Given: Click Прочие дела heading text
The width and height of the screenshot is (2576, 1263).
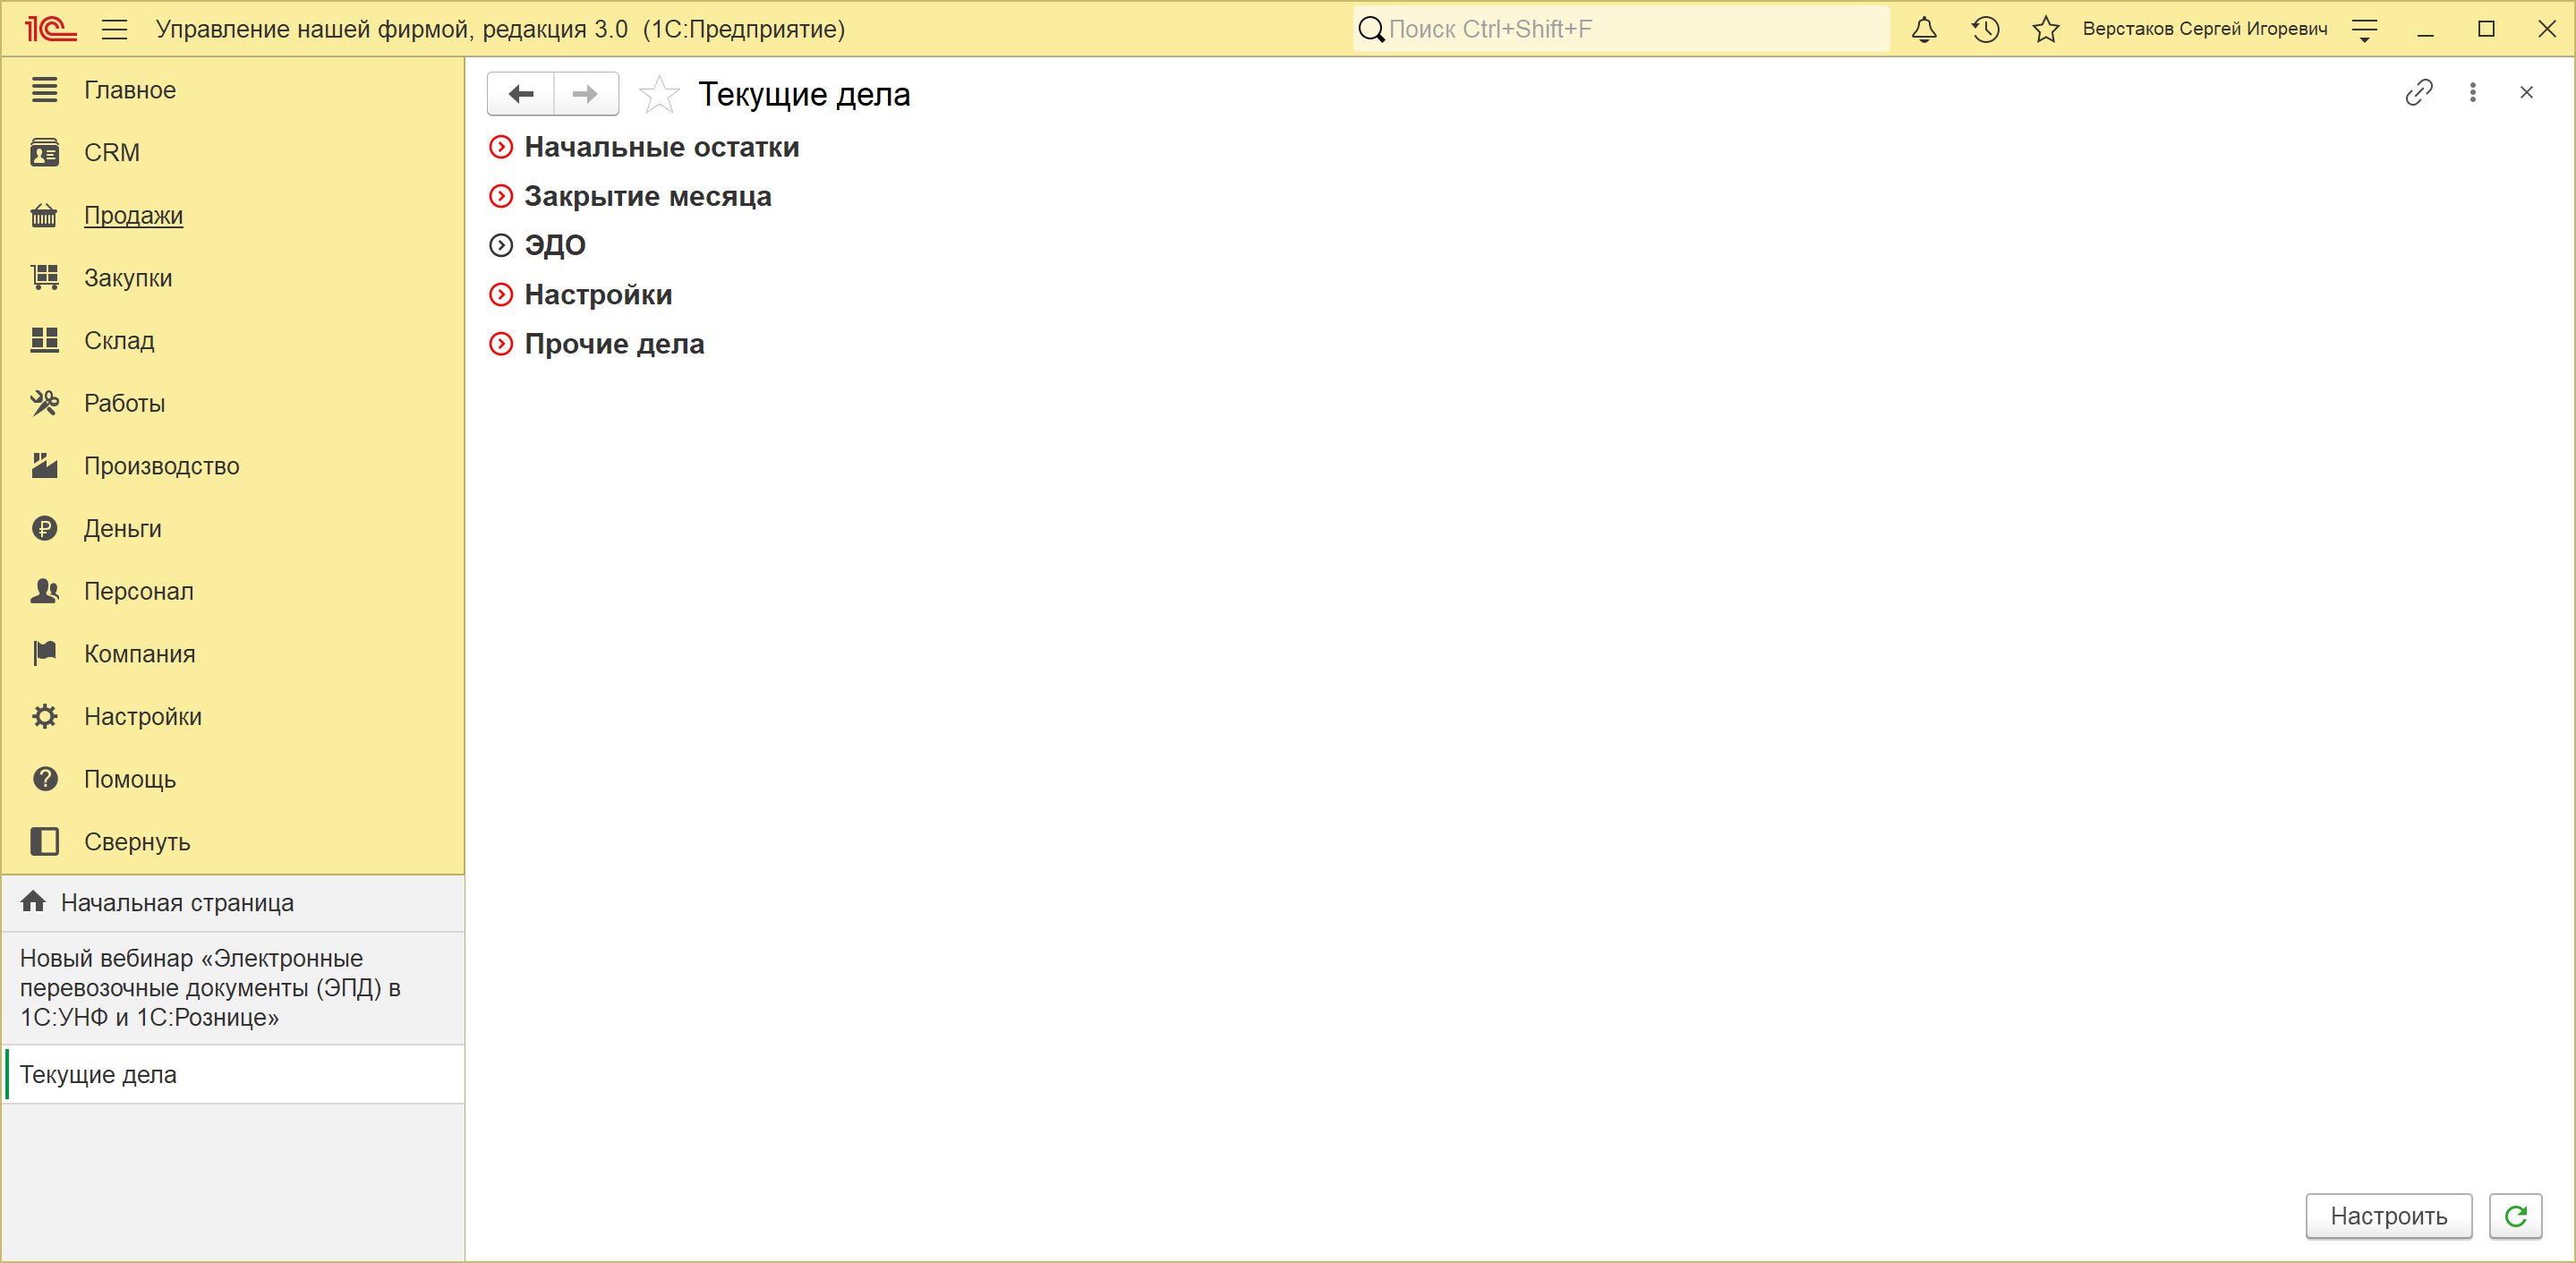Looking at the screenshot, I should tap(615, 344).
